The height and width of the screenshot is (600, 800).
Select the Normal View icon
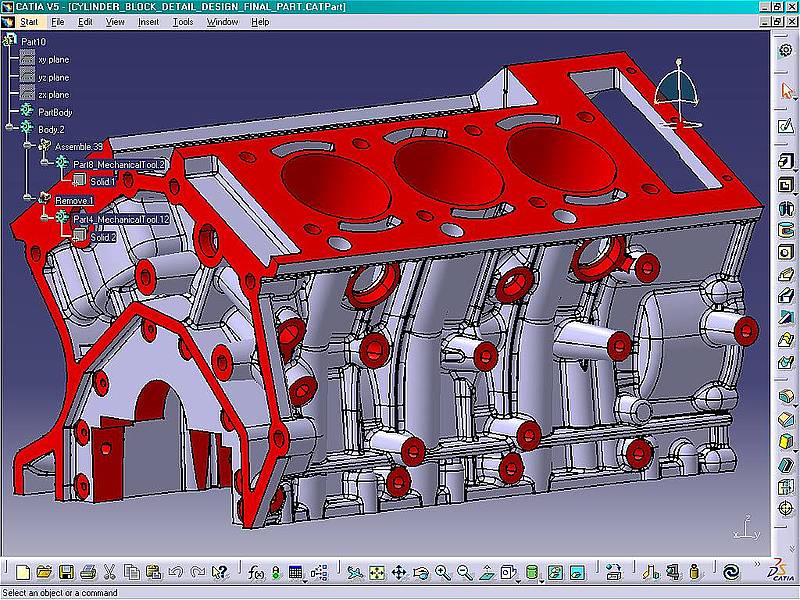tap(487, 573)
